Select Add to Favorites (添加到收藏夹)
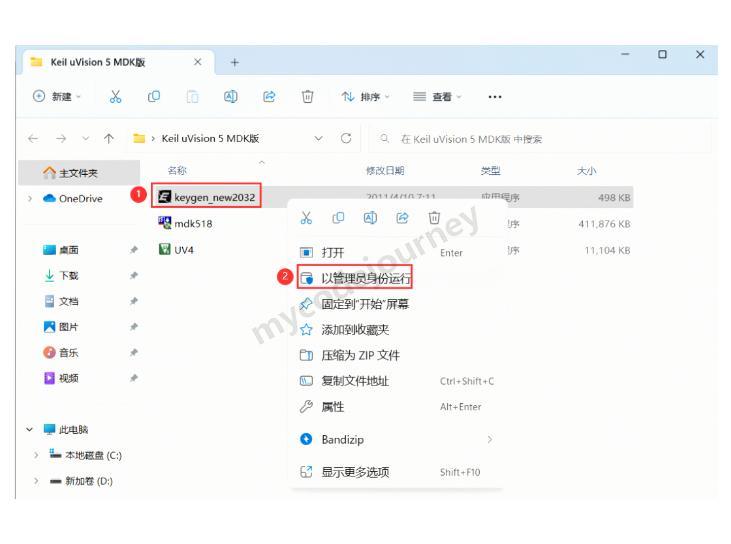Viewport: 731px width, 544px height. (396, 330)
